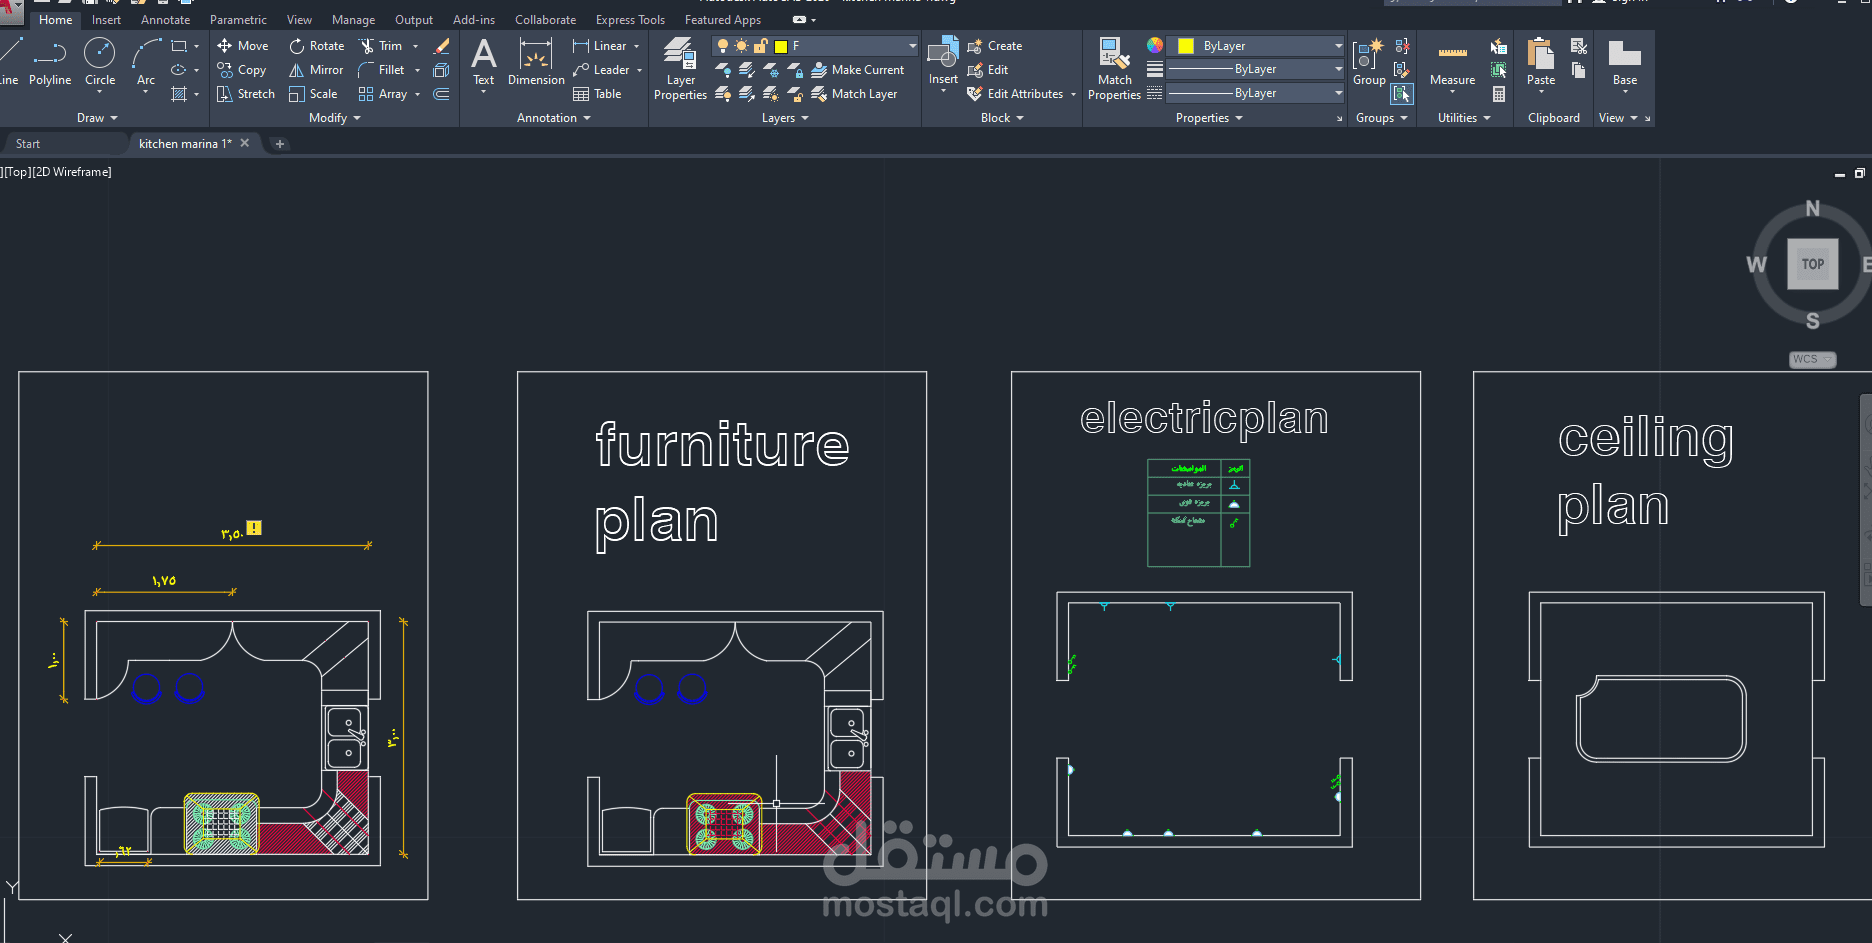Click the Erase tool icon
Screen dimensions: 1872x943
[441, 46]
